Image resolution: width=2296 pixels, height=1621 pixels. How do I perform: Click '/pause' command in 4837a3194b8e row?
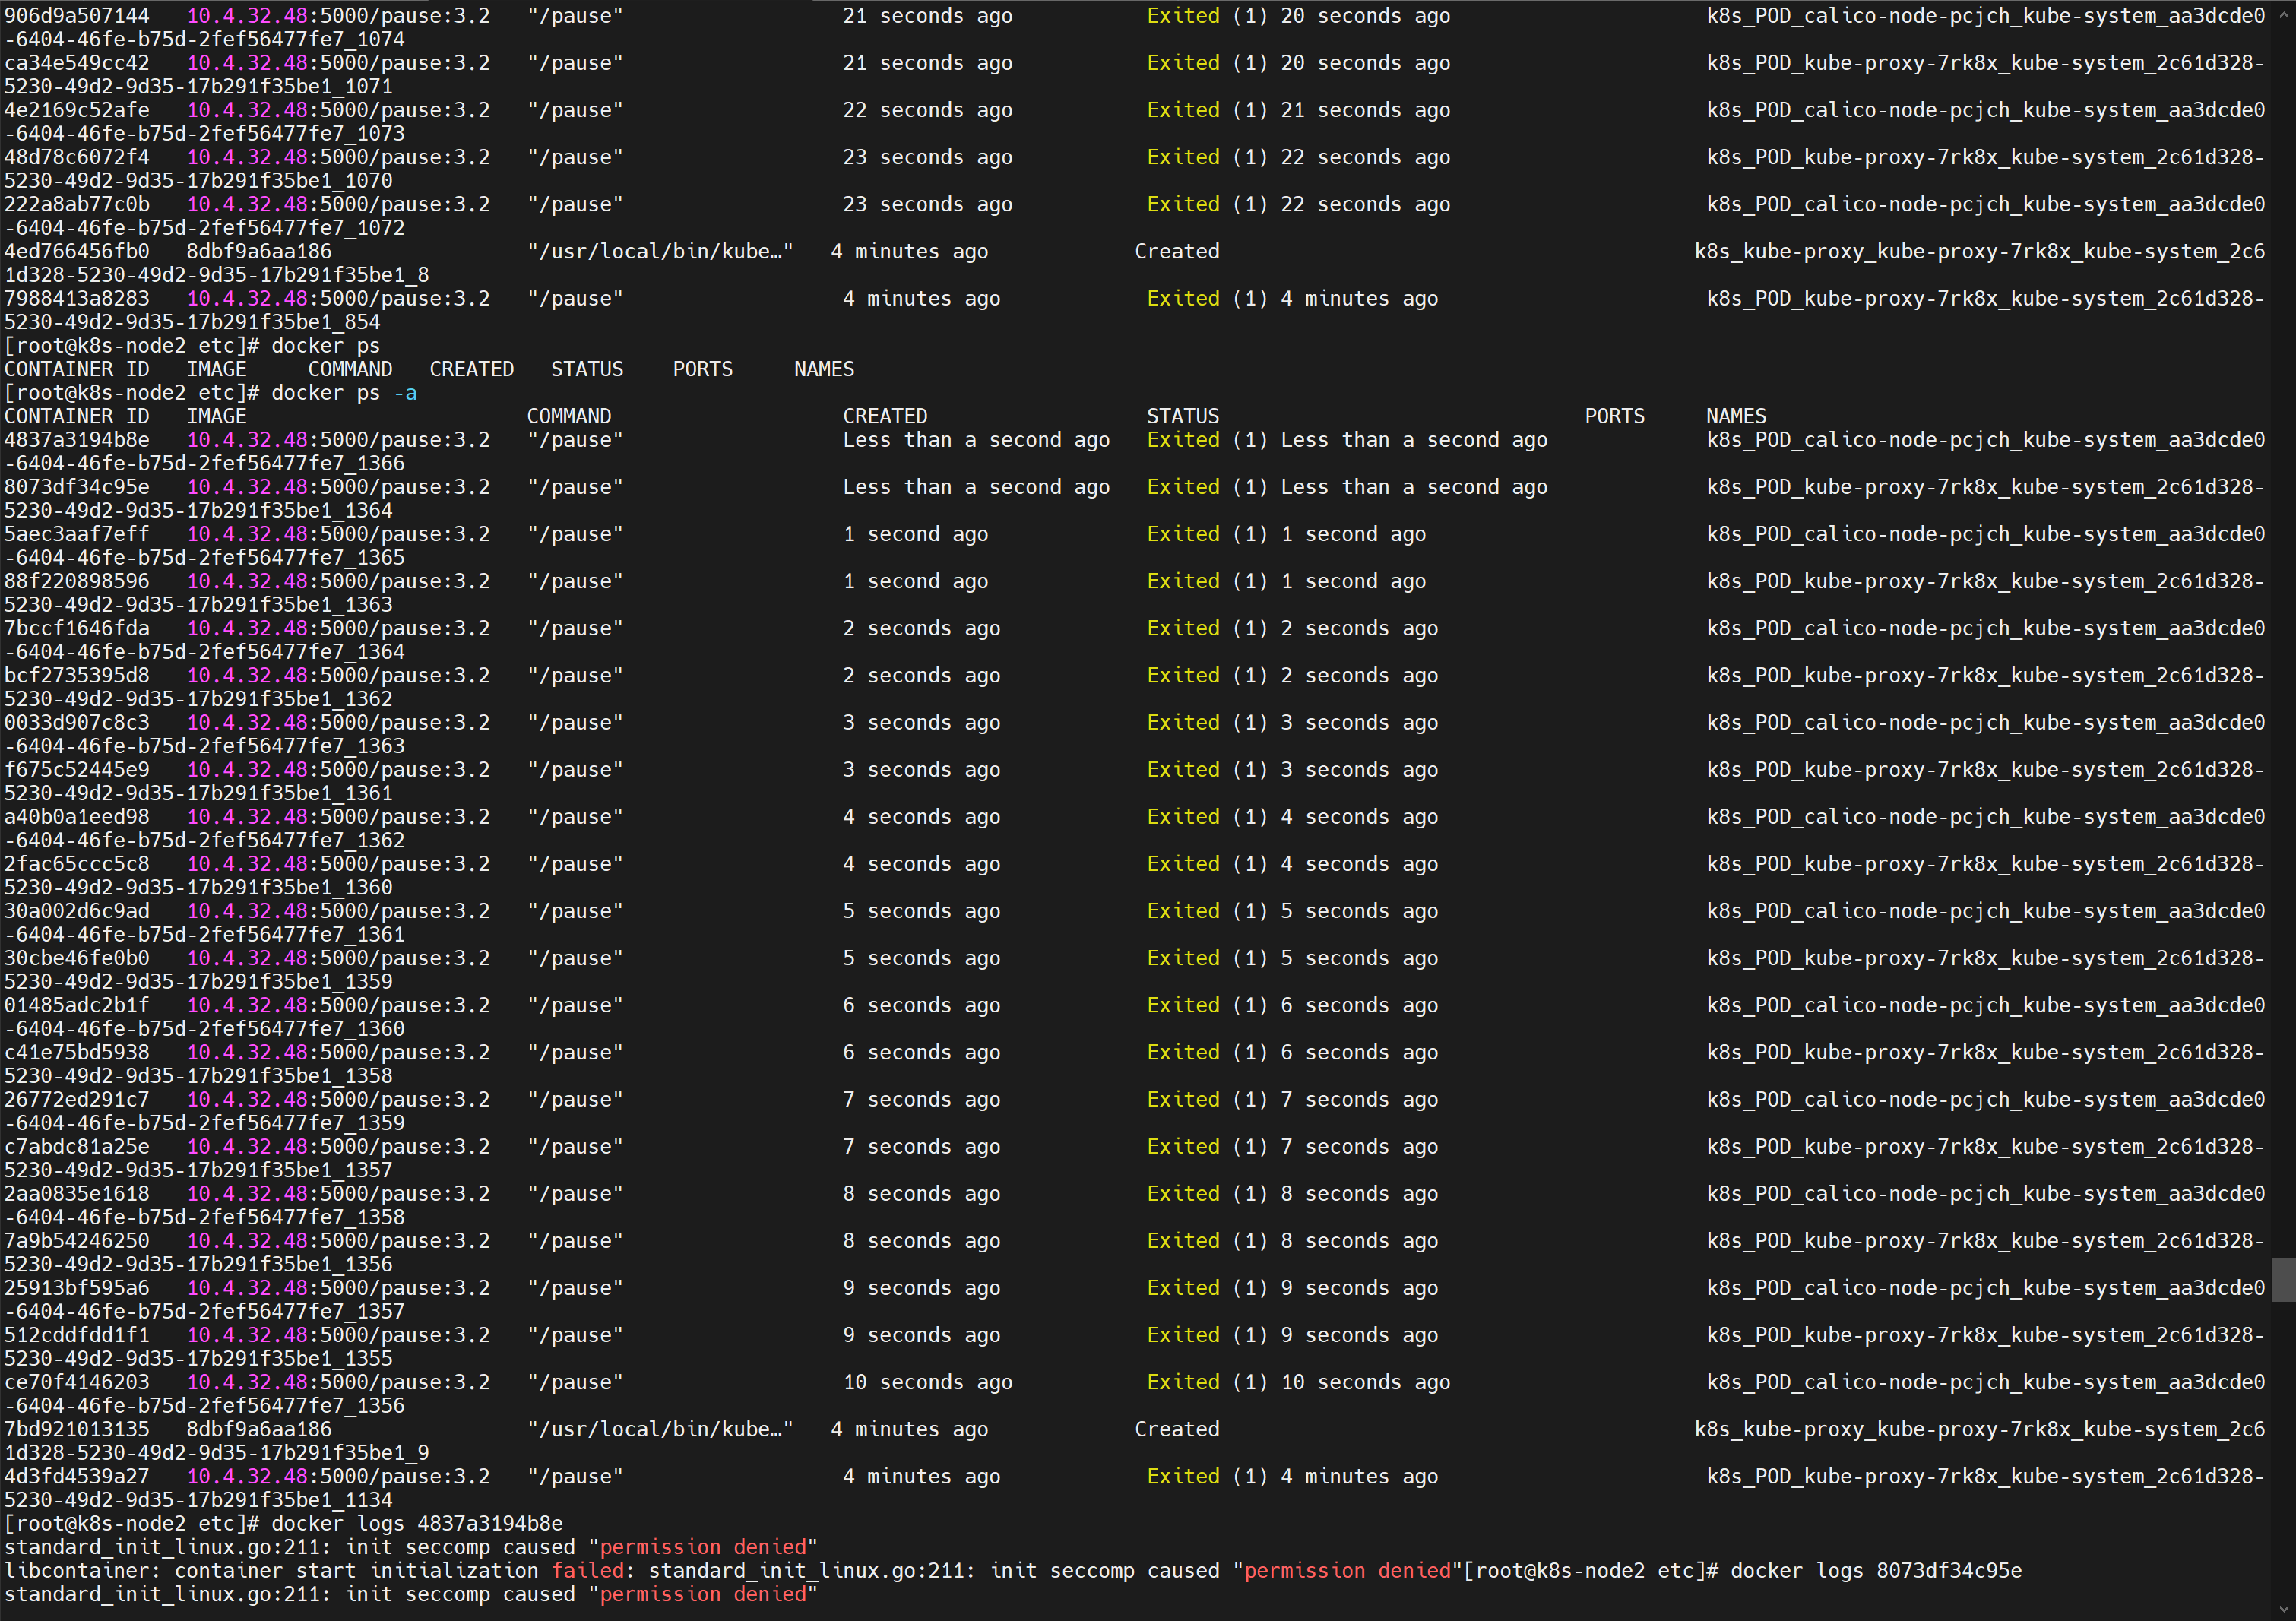(x=575, y=440)
